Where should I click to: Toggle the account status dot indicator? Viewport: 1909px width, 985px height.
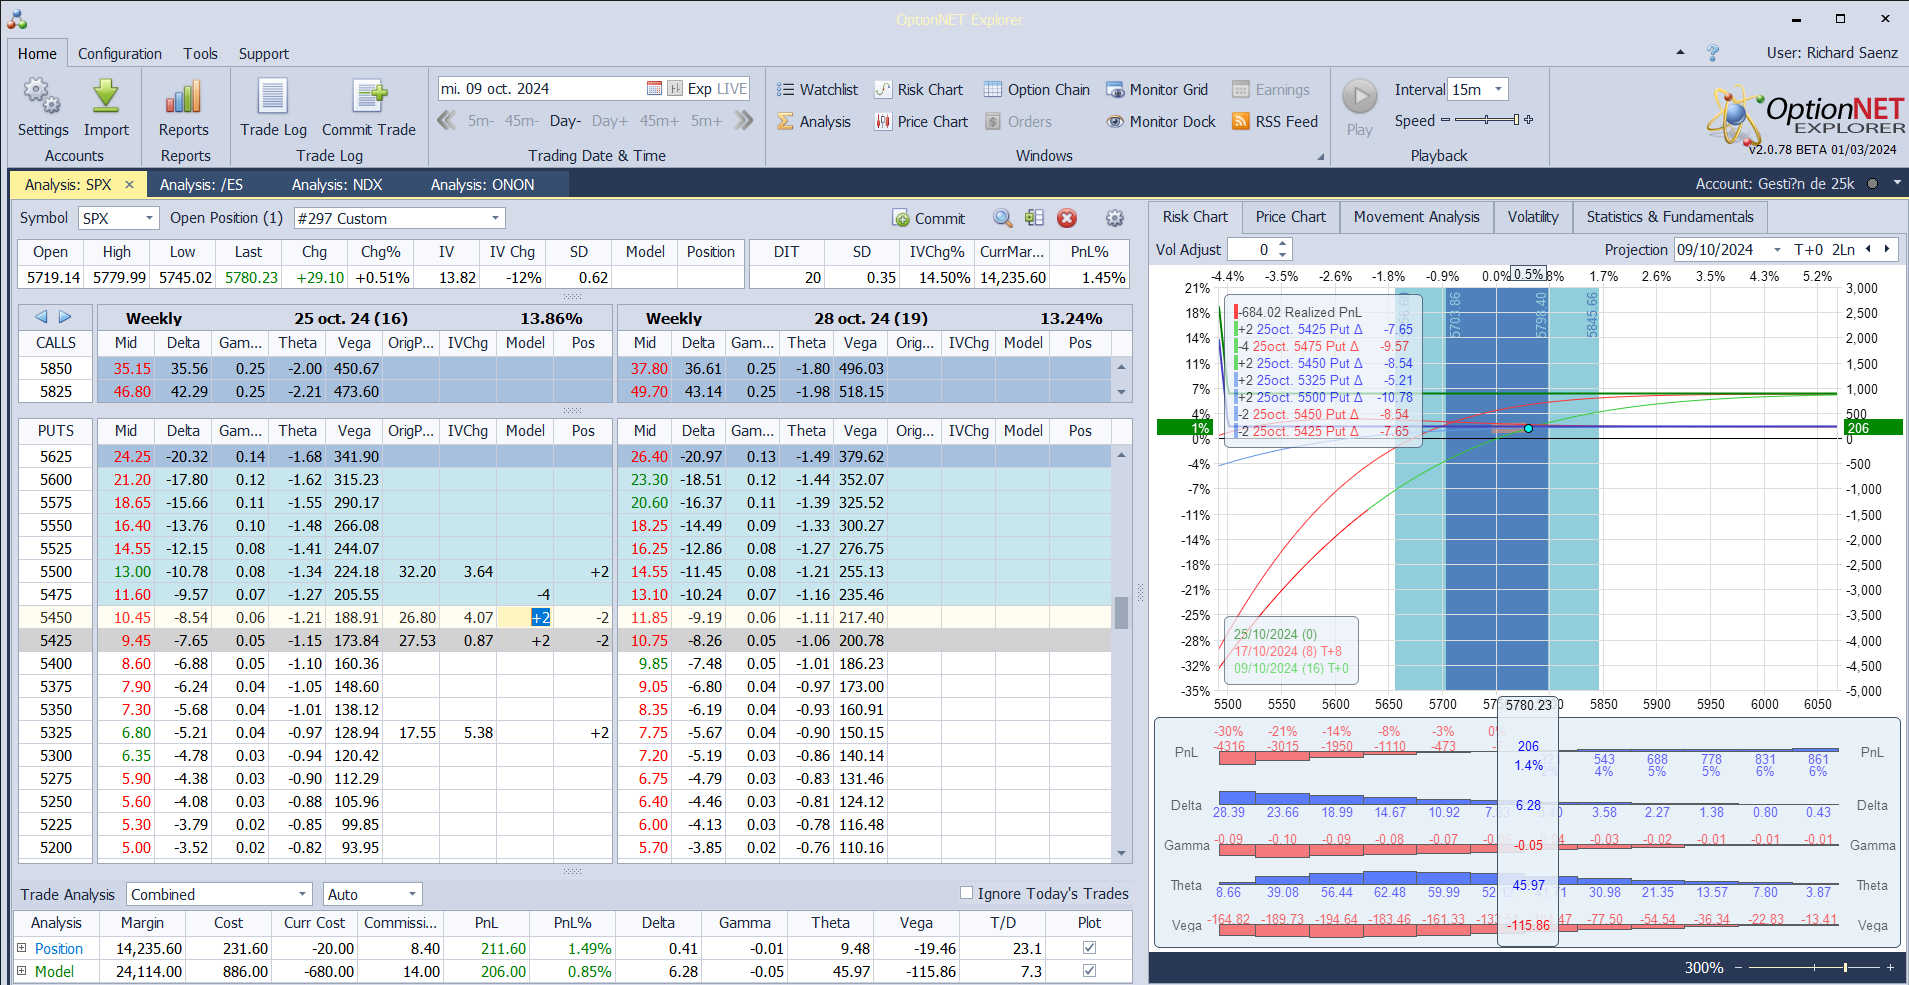pyautogui.click(x=1872, y=184)
